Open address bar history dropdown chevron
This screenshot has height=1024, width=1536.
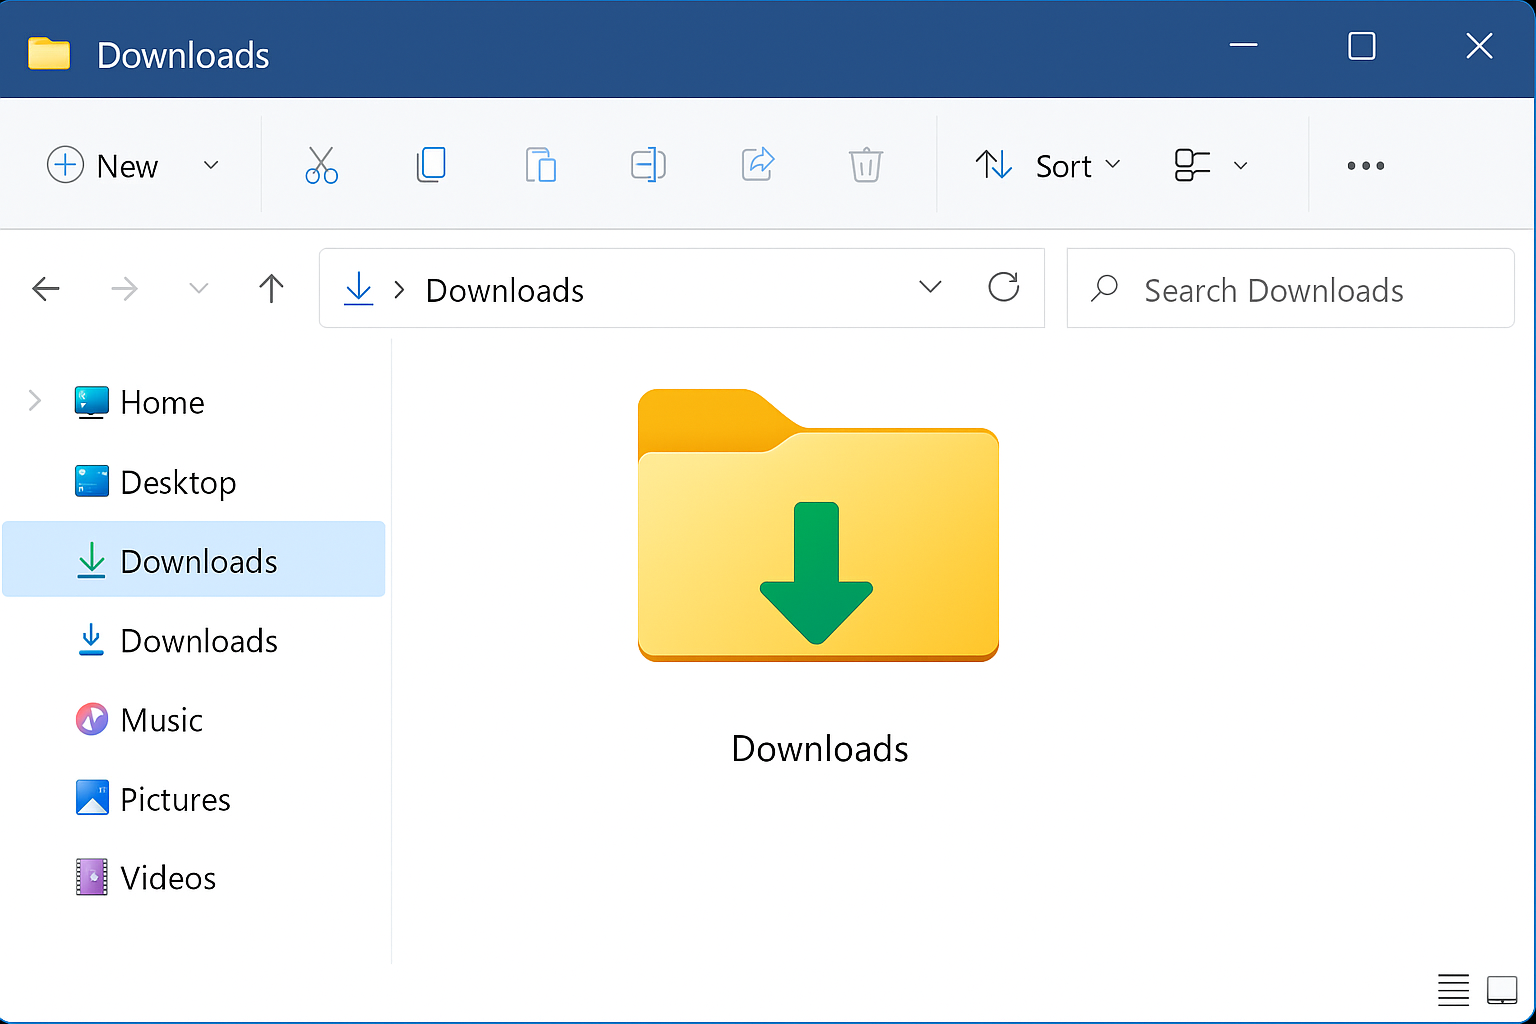[x=930, y=288]
